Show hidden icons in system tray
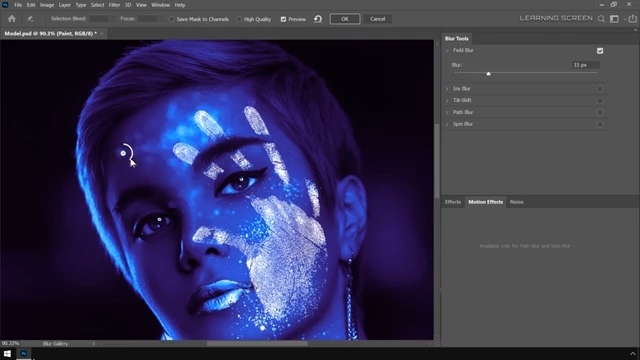 click(x=633, y=353)
